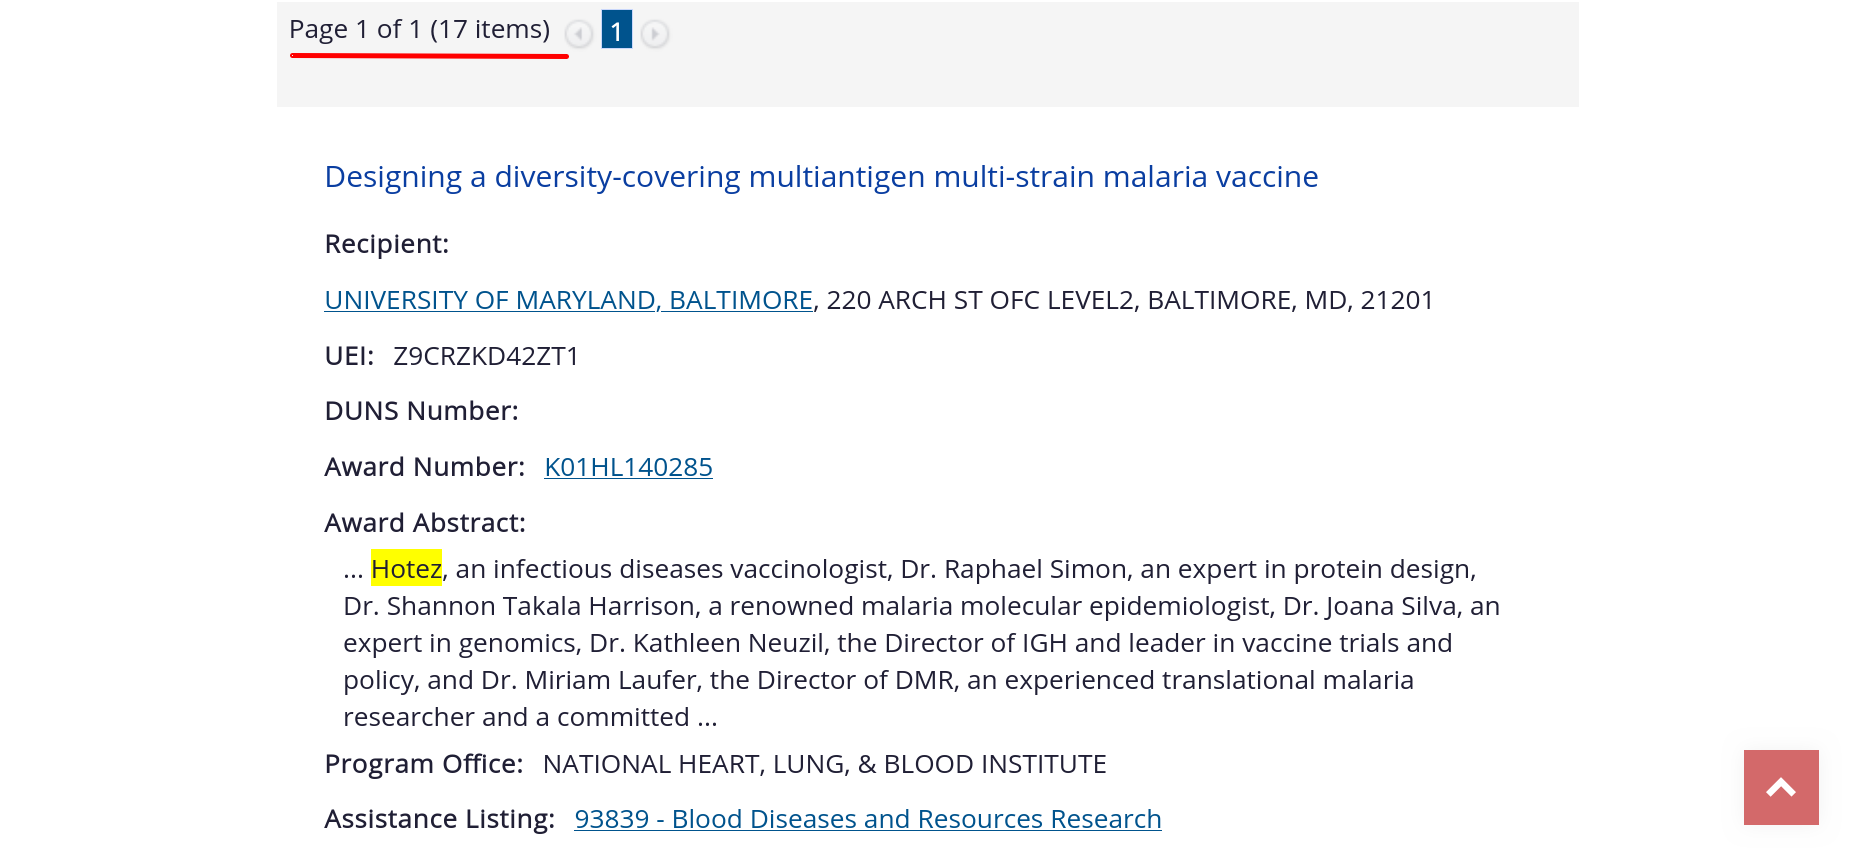Open award number K01HL140285 link
The width and height of the screenshot is (1856, 862).
628,467
